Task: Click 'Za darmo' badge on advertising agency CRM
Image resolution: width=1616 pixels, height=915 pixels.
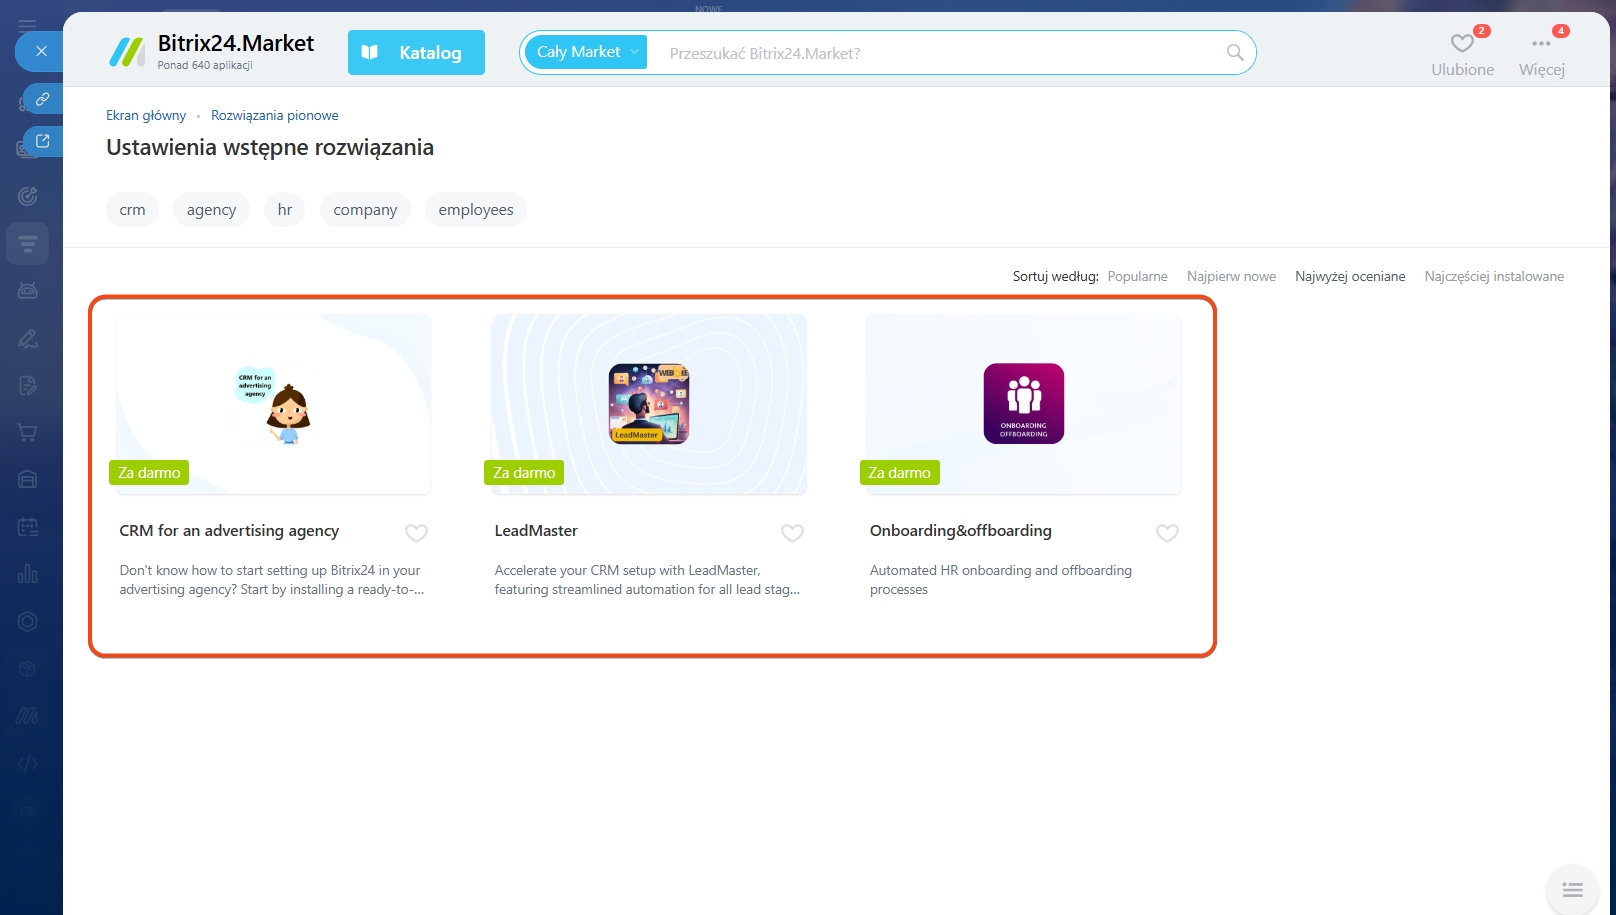Action: 149,473
